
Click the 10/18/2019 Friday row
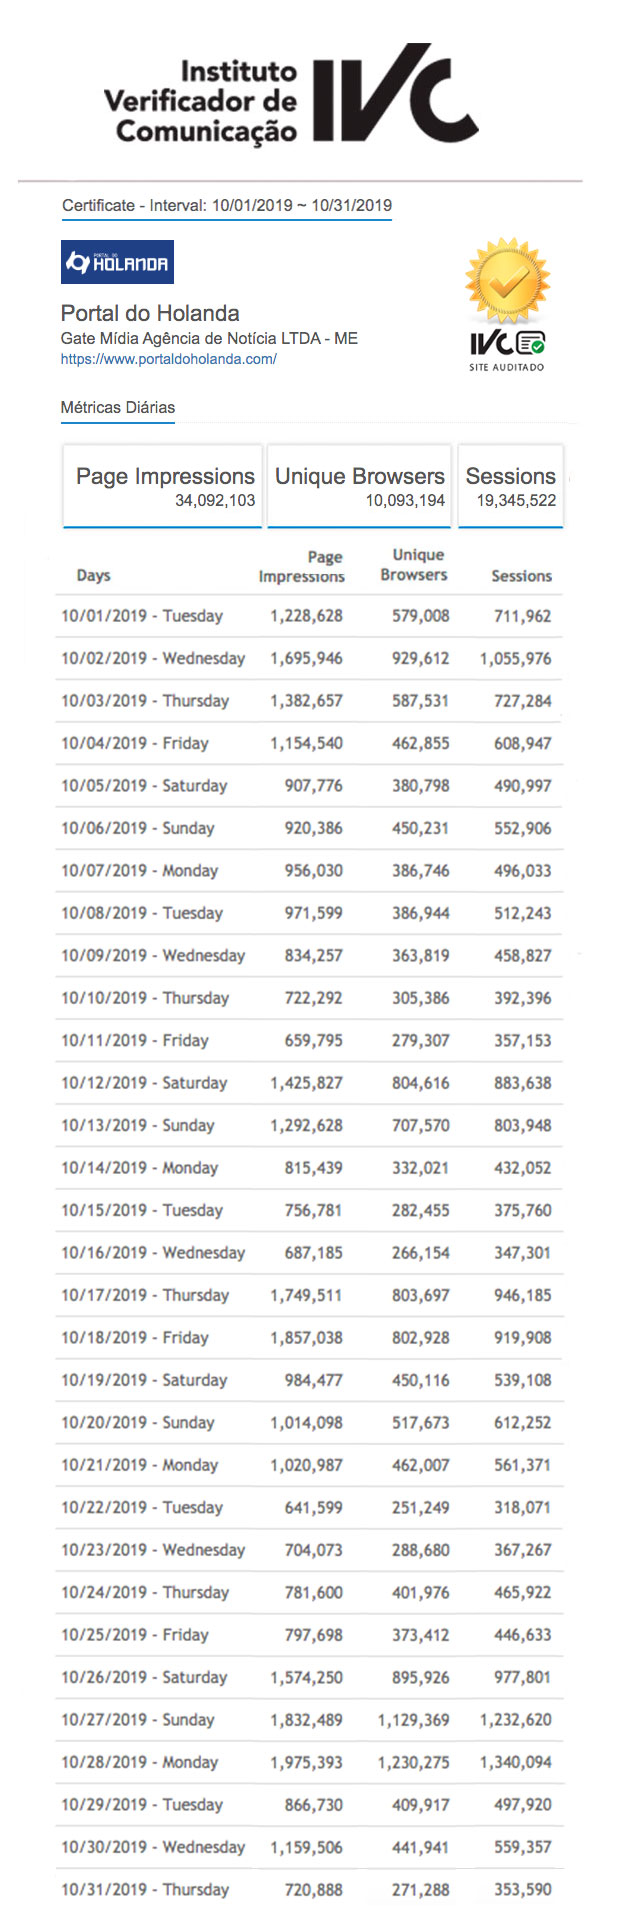coord(308,1338)
